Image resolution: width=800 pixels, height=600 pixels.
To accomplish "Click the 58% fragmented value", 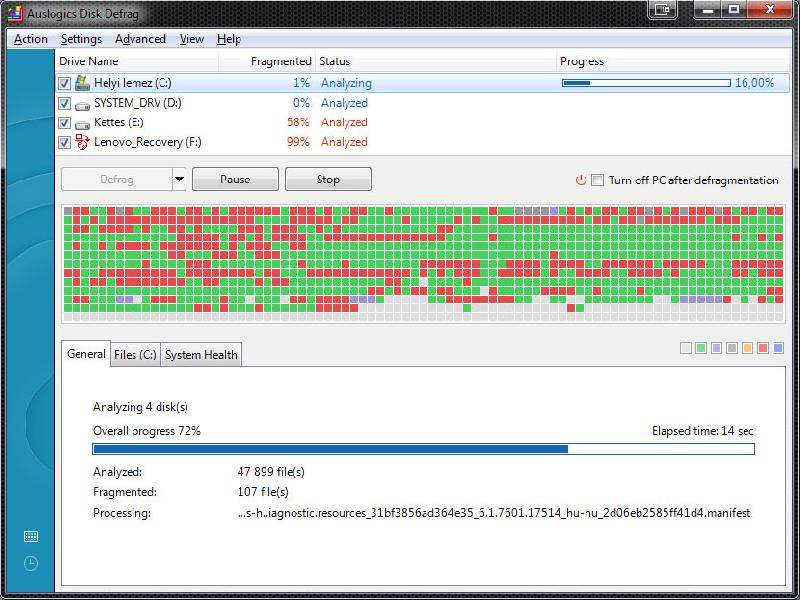I will (298, 122).
